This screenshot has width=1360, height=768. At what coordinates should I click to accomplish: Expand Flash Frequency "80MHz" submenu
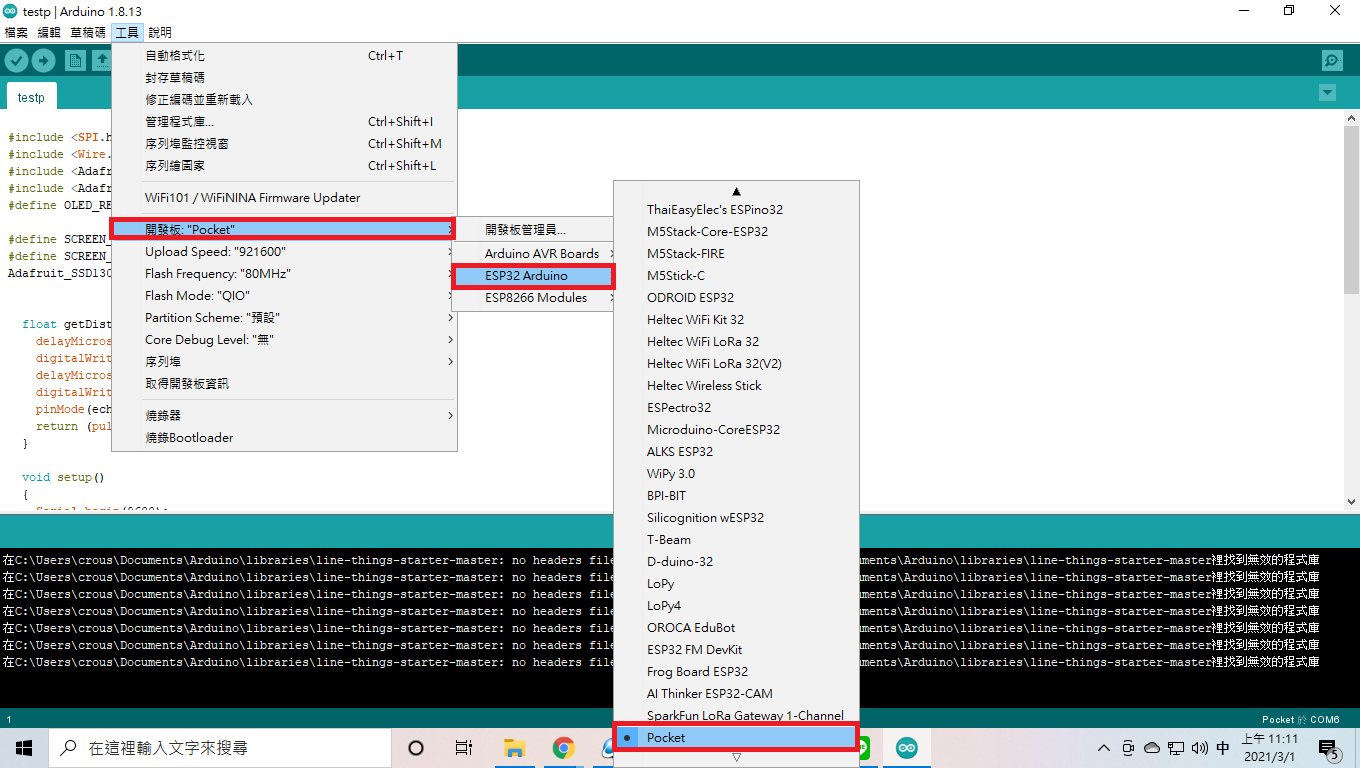click(284, 274)
